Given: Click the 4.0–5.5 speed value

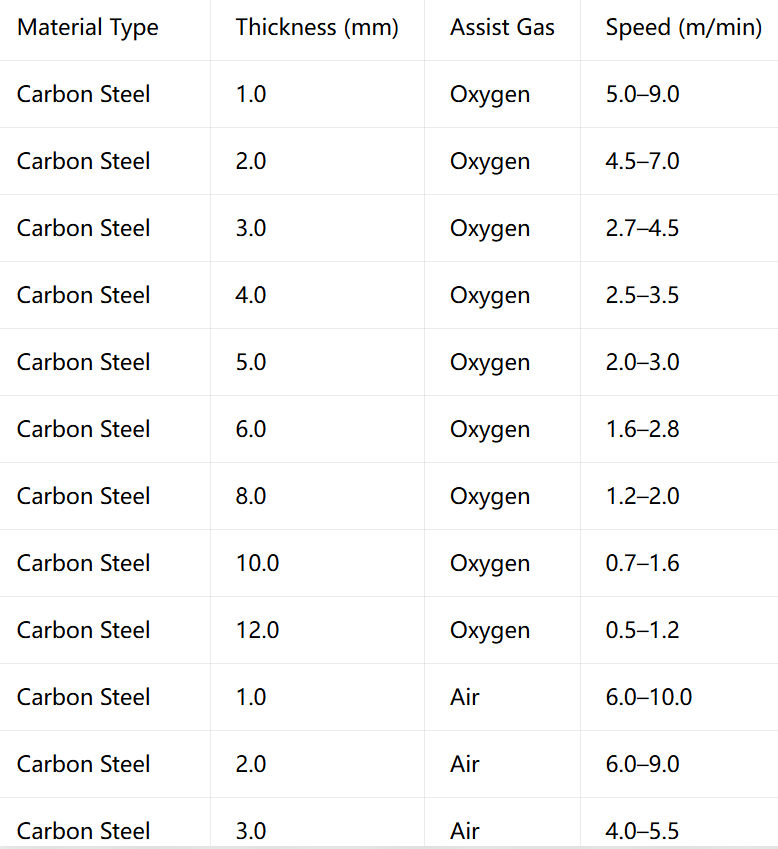Looking at the screenshot, I should (642, 831).
